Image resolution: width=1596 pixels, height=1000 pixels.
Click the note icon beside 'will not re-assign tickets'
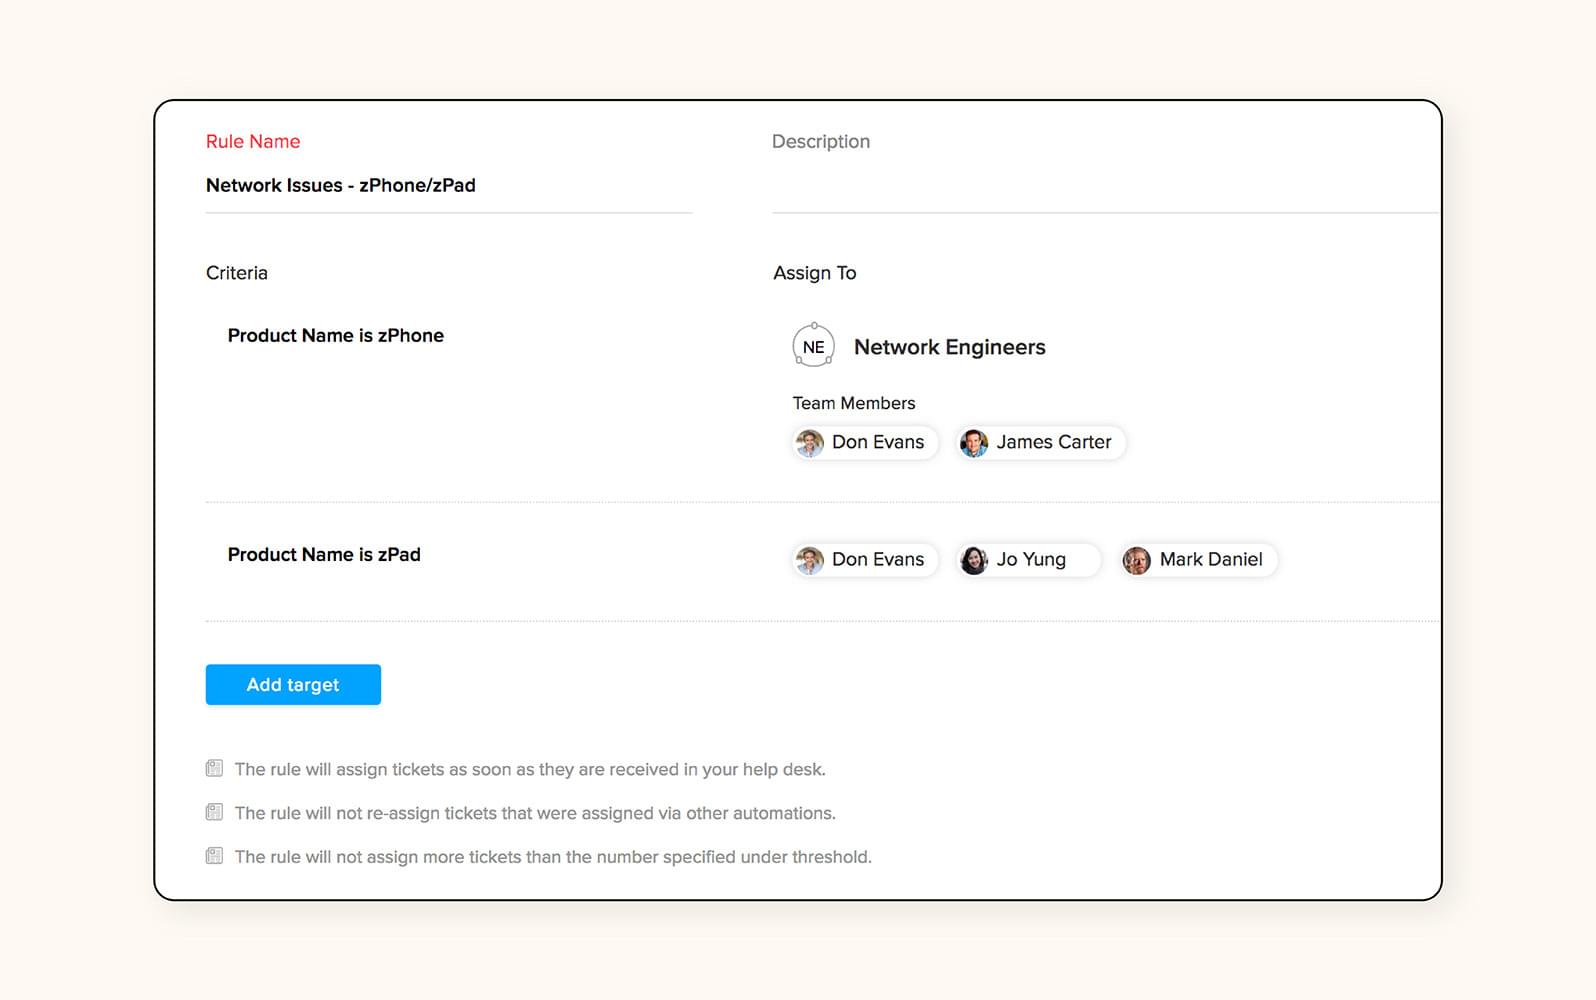[214, 812]
